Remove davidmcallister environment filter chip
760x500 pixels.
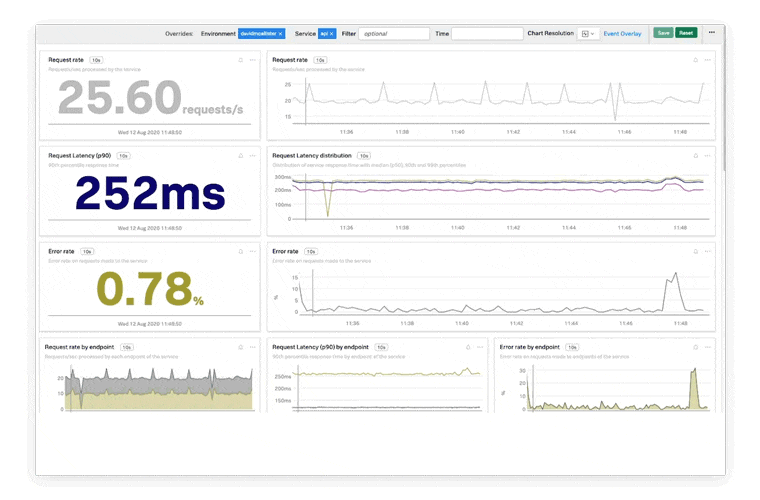click(280, 33)
